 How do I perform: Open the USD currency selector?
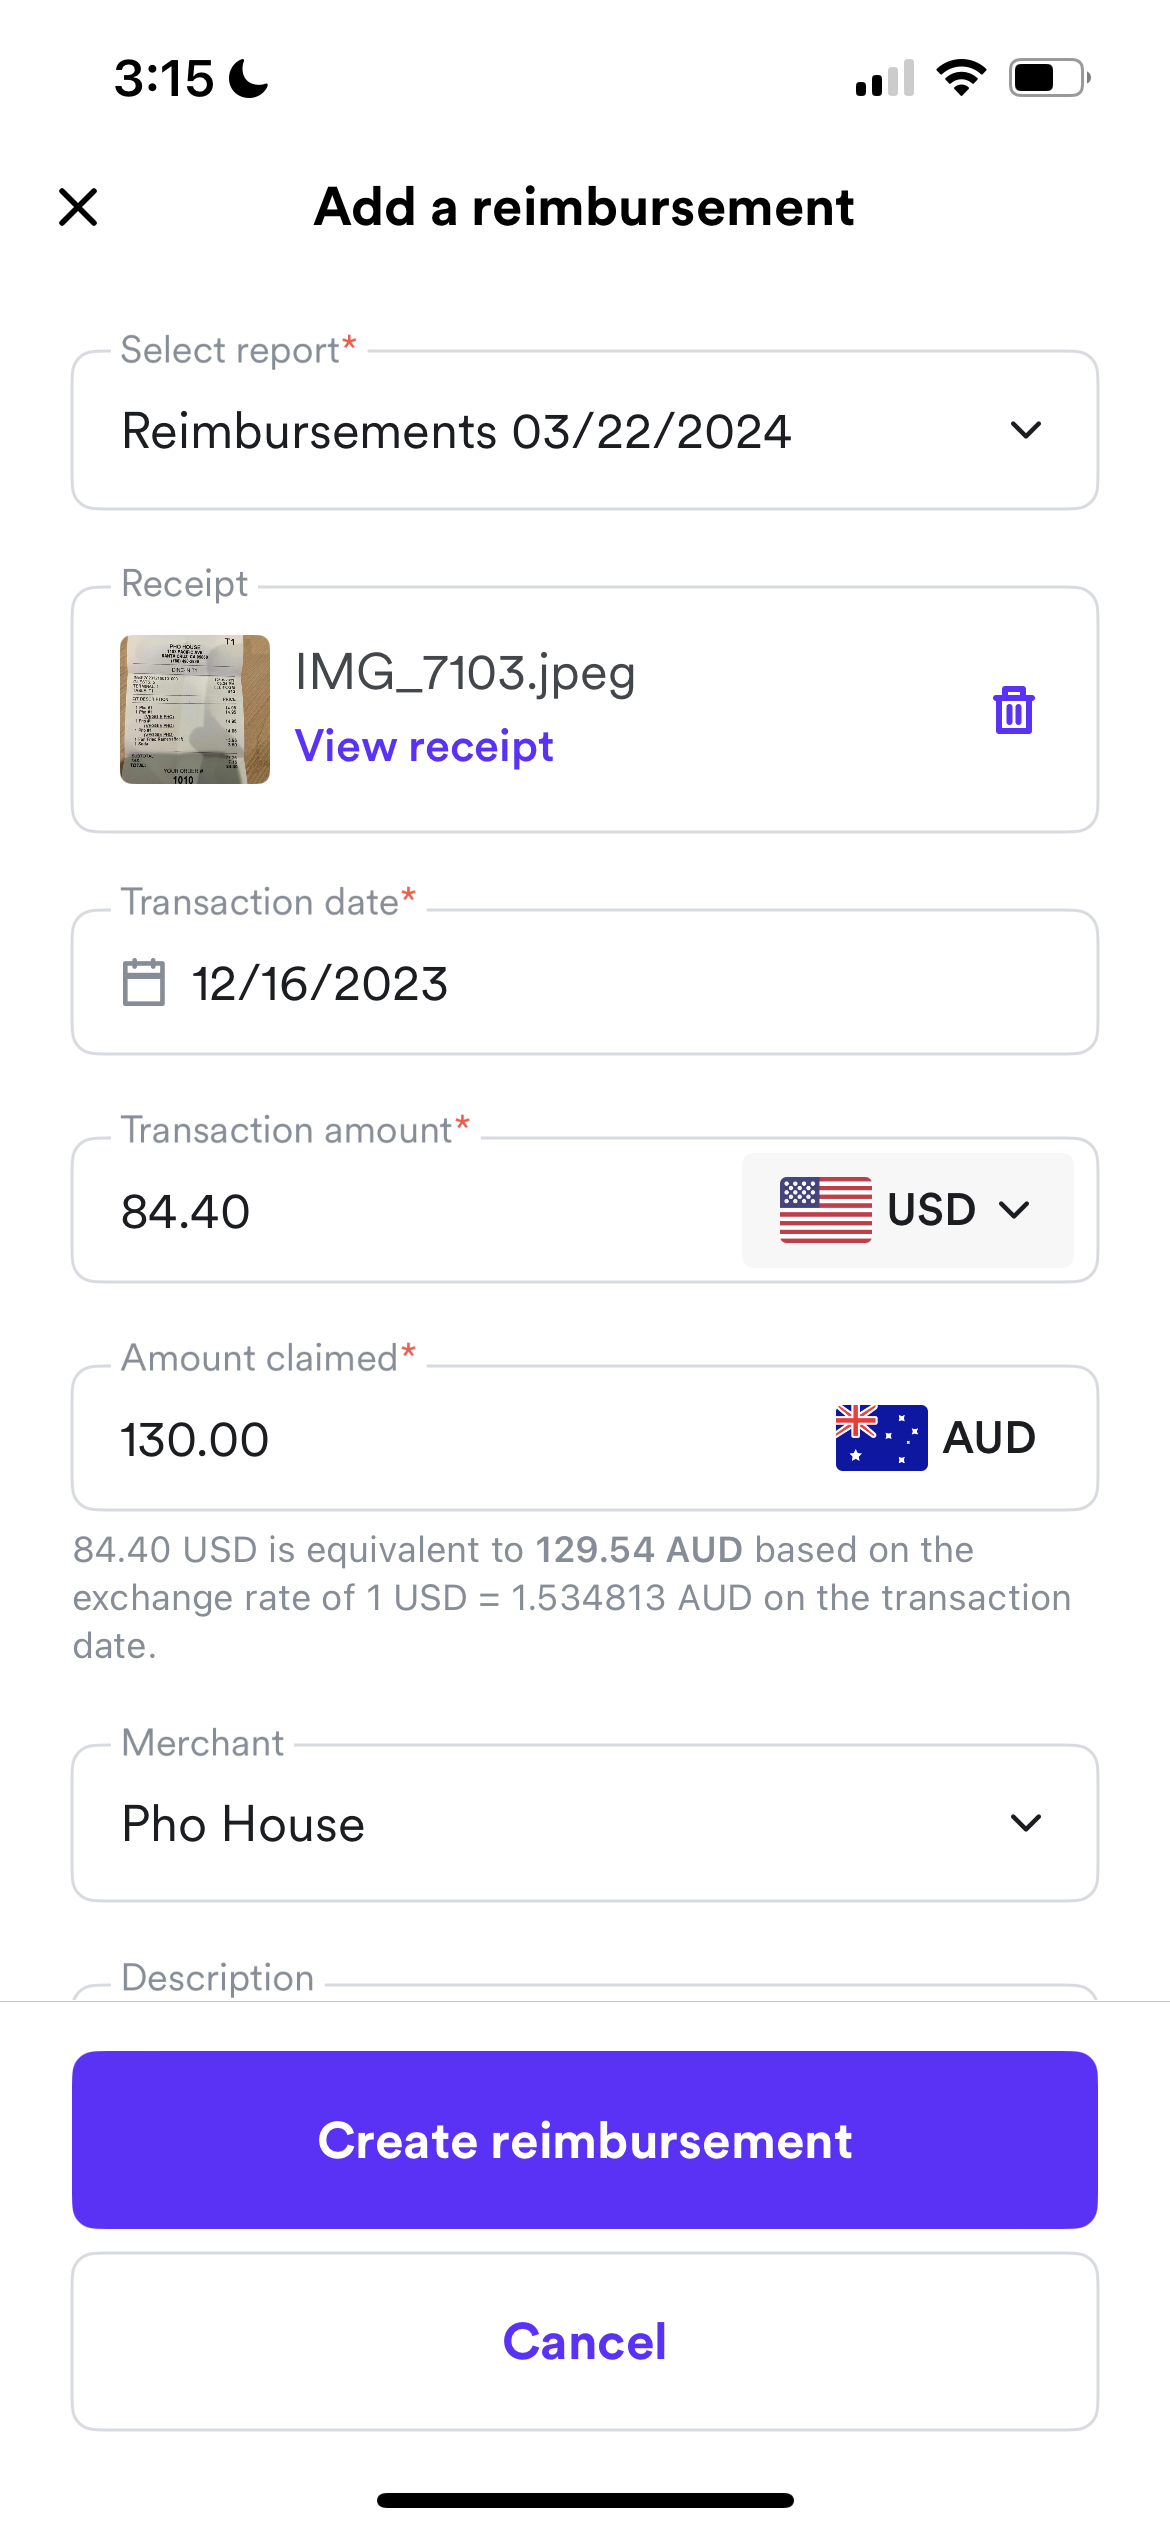(x=907, y=1210)
